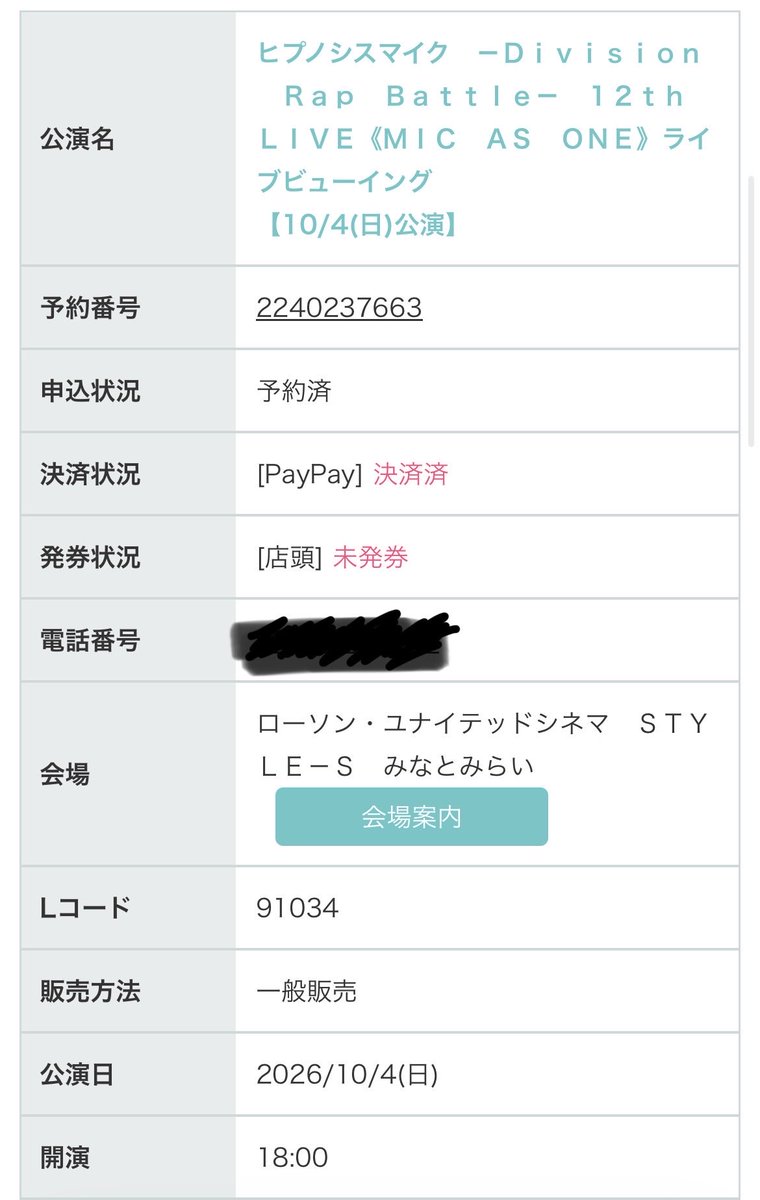760x1200 pixels.
Task: Select the venue name ローソン・ユナイテッドシネマ text
Action: pyautogui.click(x=432, y=724)
